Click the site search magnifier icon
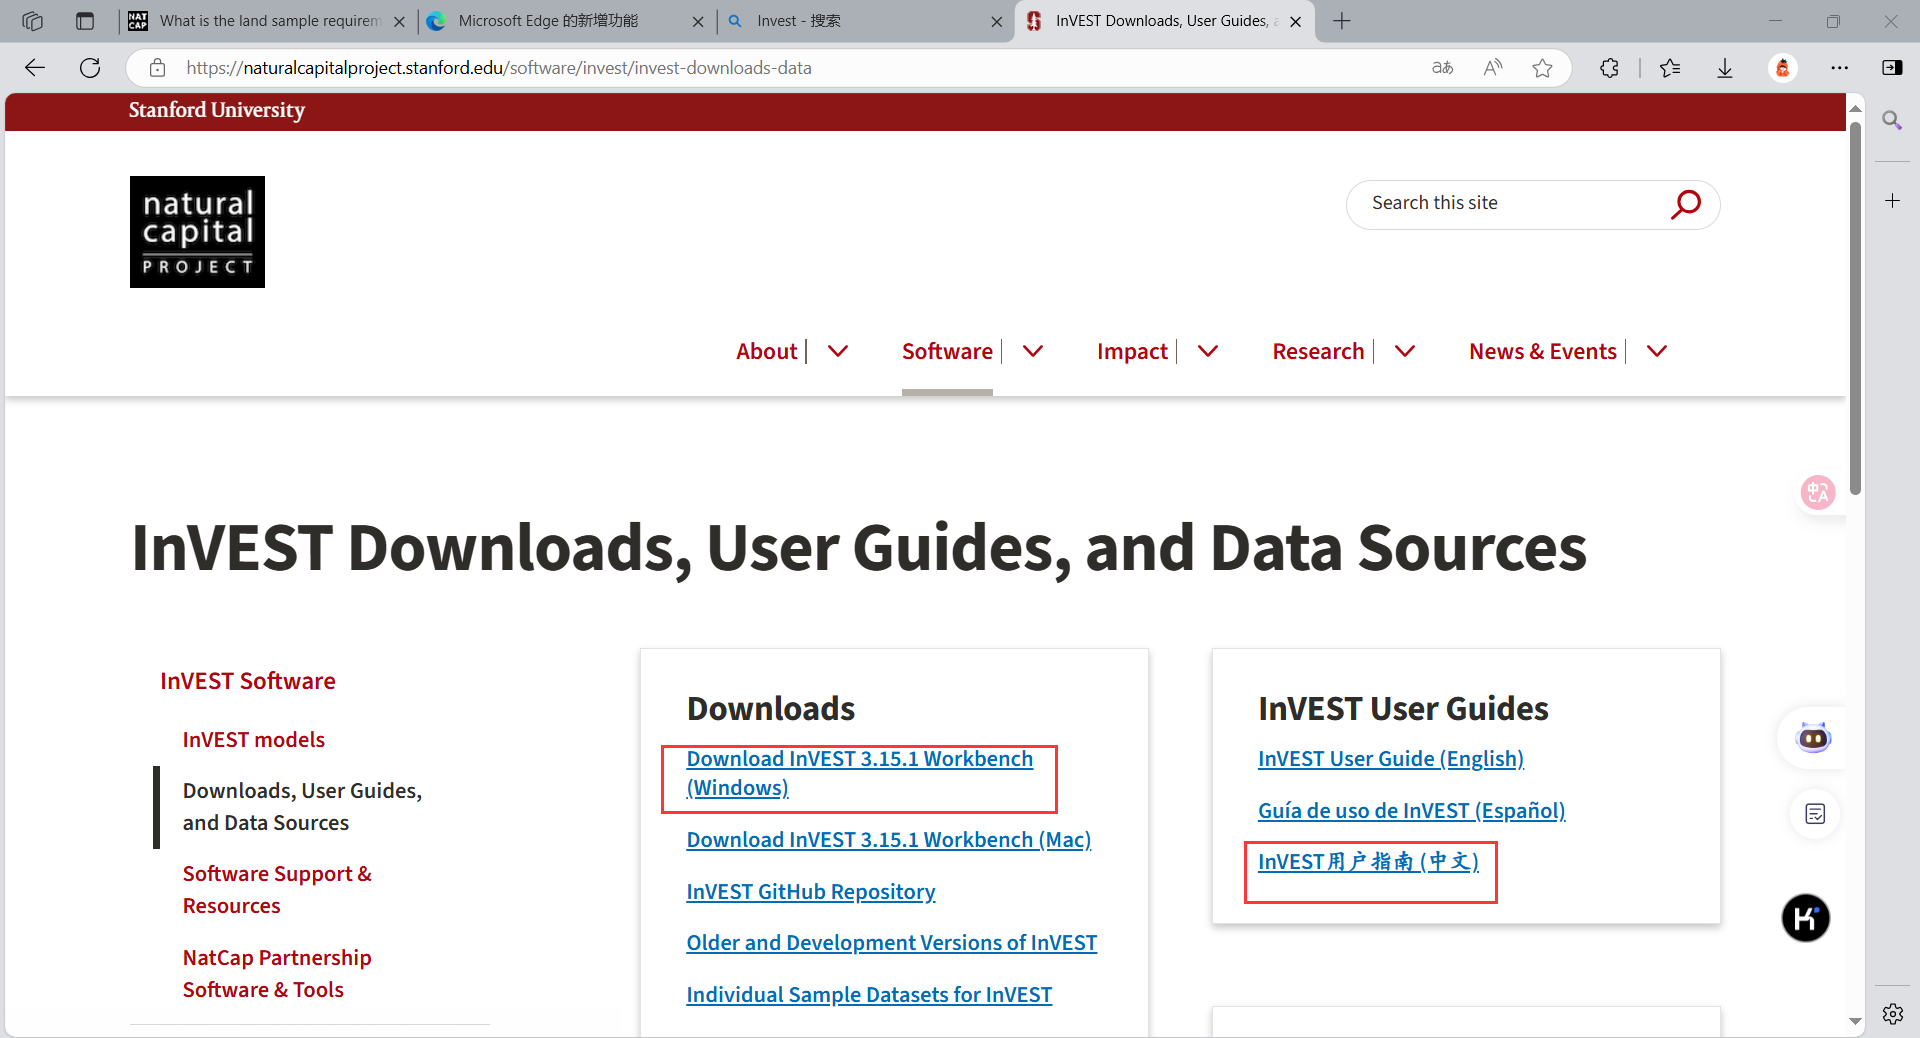 pyautogui.click(x=1685, y=204)
